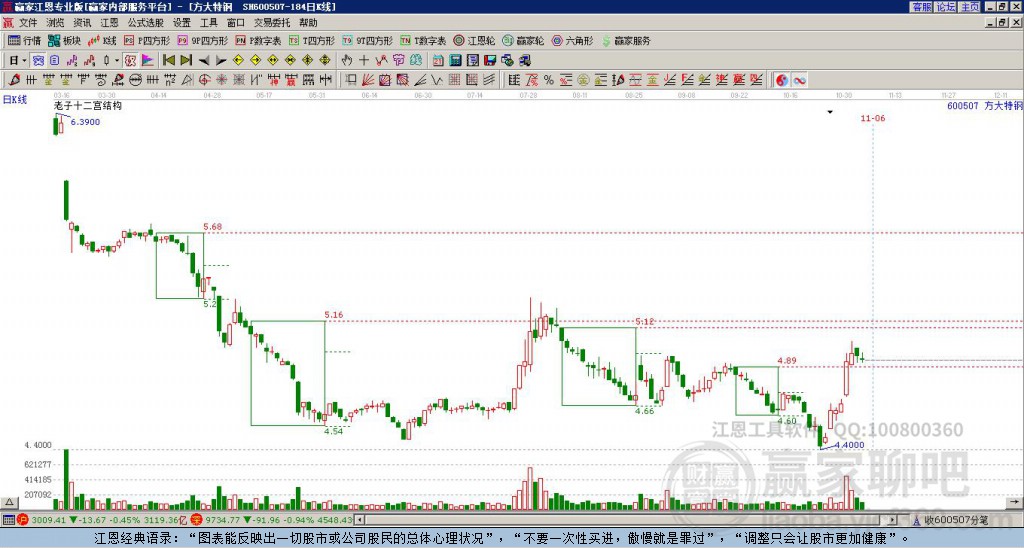
Task: Click the 深 Shenzhen index badge
Action: point(195,520)
